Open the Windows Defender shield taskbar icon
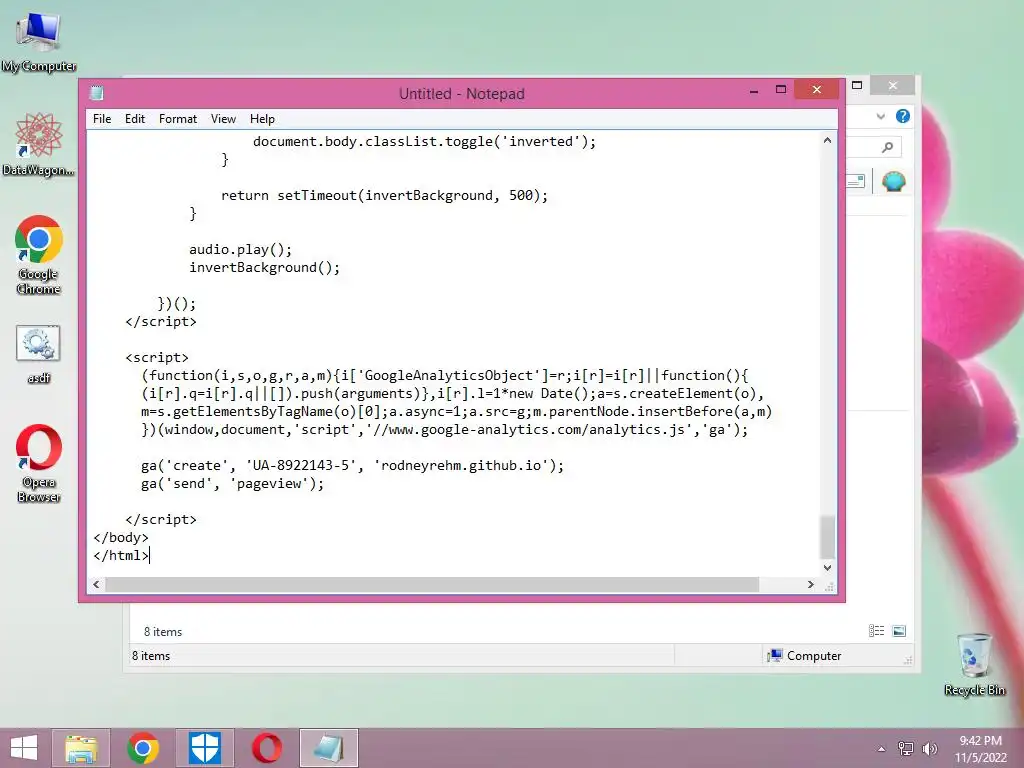Viewport: 1024px width, 768px height. (x=205, y=748)
